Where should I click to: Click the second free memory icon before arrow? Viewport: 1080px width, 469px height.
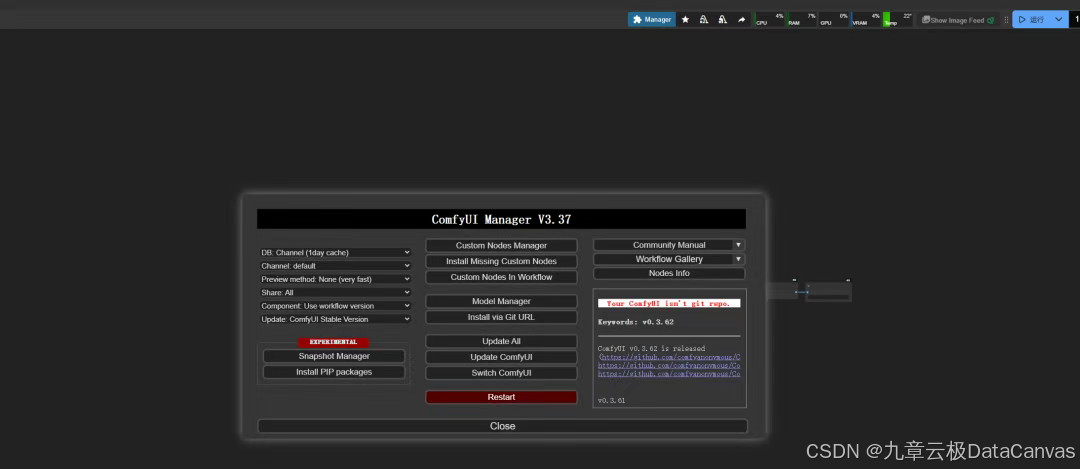pyautogui.click(x=723, y=19)
